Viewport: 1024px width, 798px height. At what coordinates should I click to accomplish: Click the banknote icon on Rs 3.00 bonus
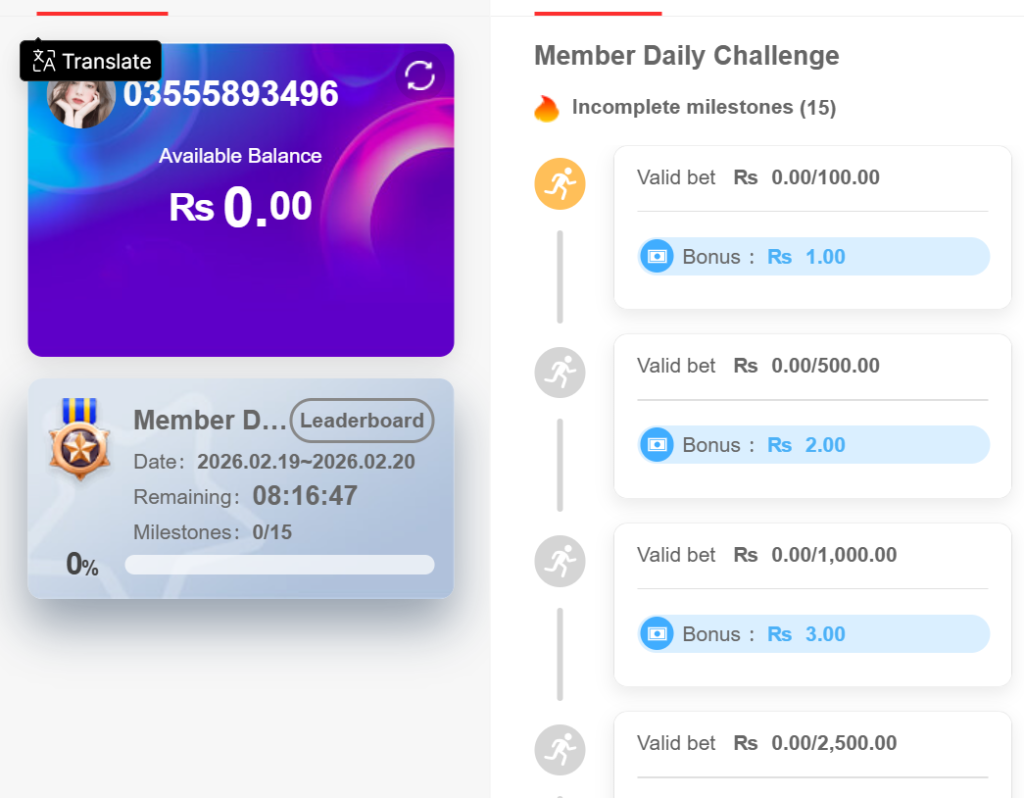657,634
